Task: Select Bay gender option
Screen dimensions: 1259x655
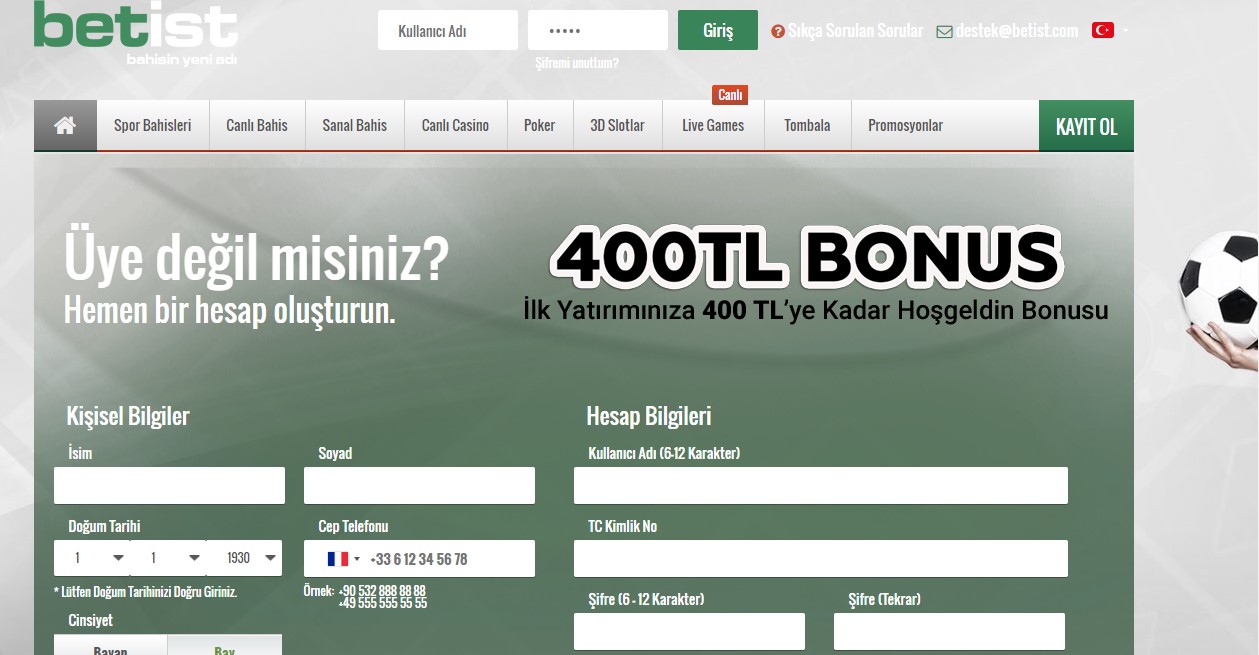Action: pos(225,645)
